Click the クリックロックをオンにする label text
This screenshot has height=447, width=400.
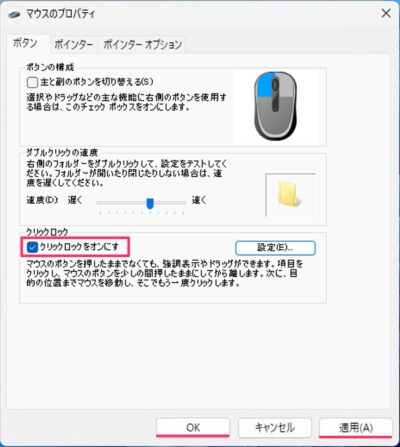click(x=79, y=247)
